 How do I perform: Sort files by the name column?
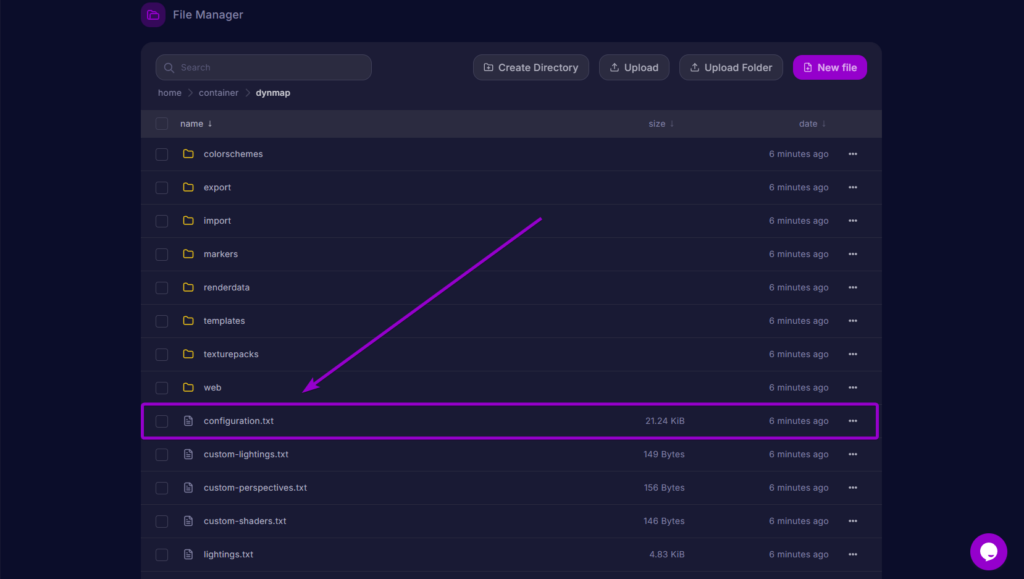[x=196, y=124]
